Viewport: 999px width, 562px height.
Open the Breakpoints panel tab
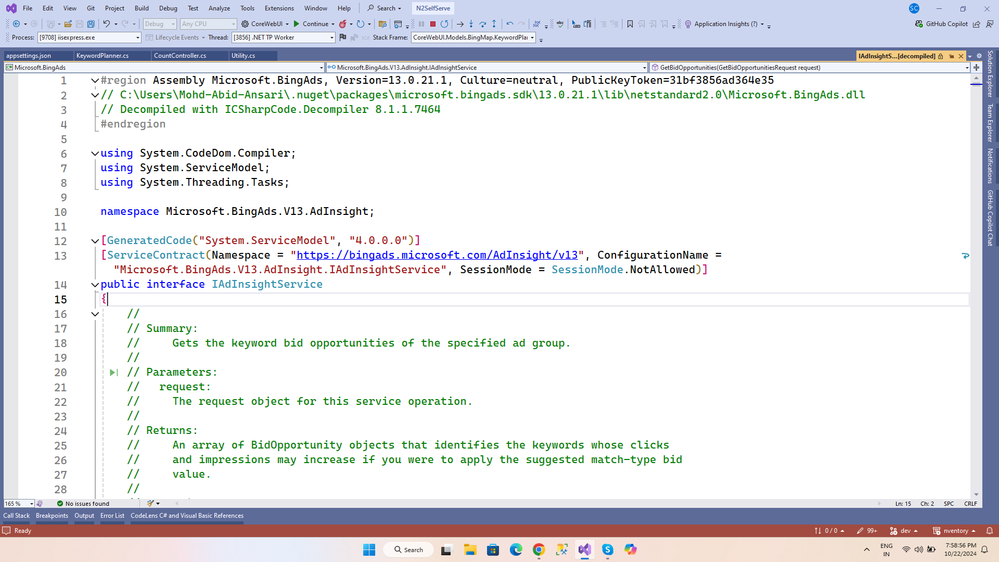52,516
